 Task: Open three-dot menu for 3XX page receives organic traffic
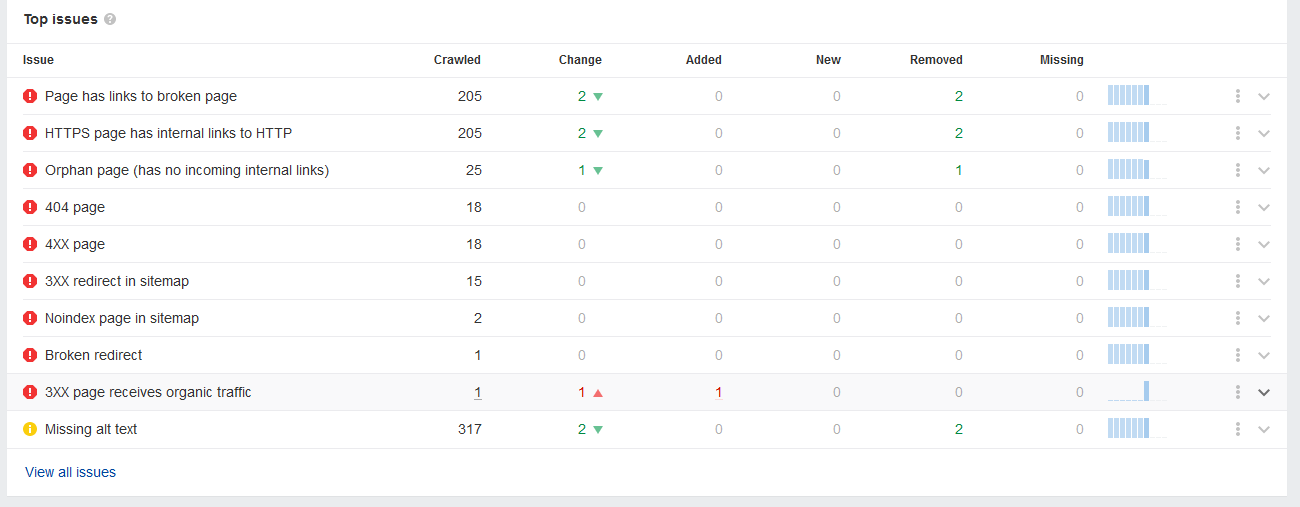click(1238, 392)
